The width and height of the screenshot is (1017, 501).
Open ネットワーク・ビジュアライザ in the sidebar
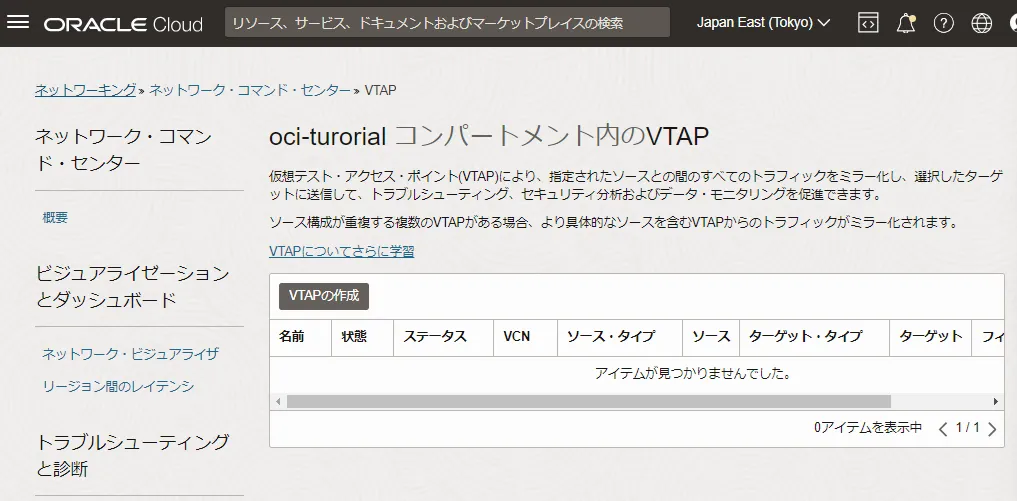click(x=130, y=354)
